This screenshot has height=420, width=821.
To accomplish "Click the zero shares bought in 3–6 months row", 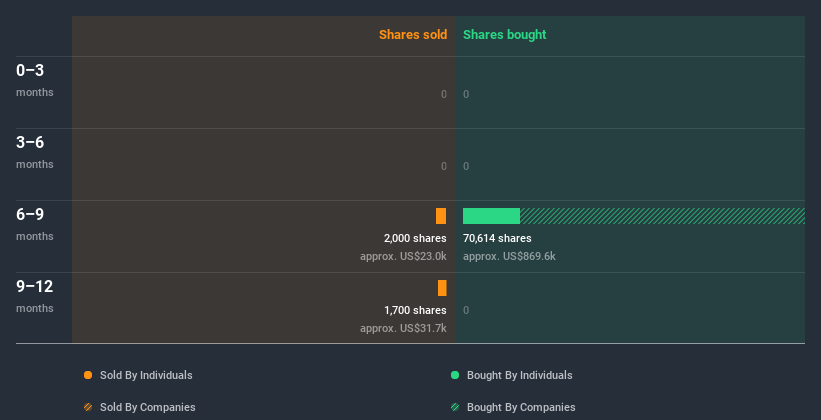I will pyautogui.click(x=466, y=167).
